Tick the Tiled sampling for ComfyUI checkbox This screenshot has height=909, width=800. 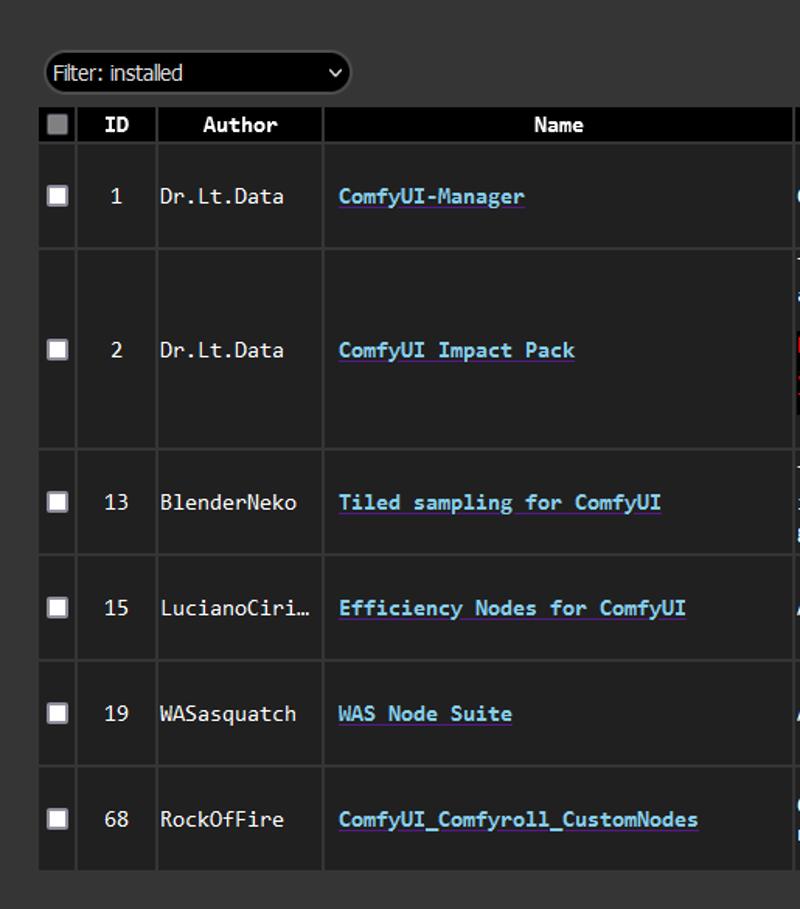point(57,502)
